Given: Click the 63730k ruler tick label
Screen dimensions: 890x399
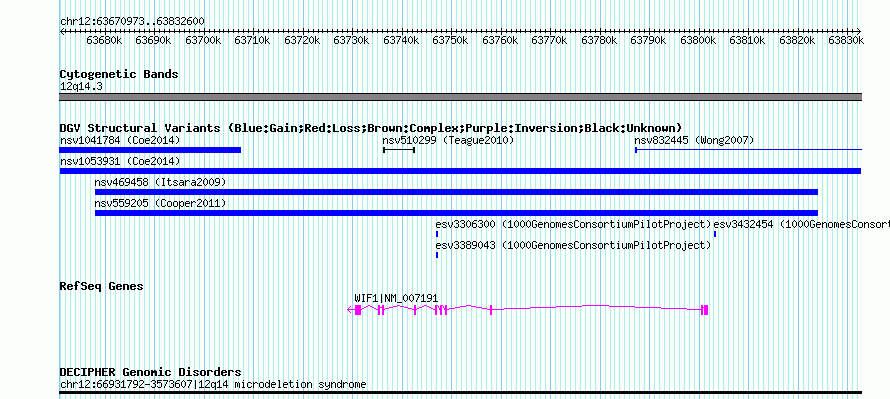Looking at the screenshot, I should 351,40.
